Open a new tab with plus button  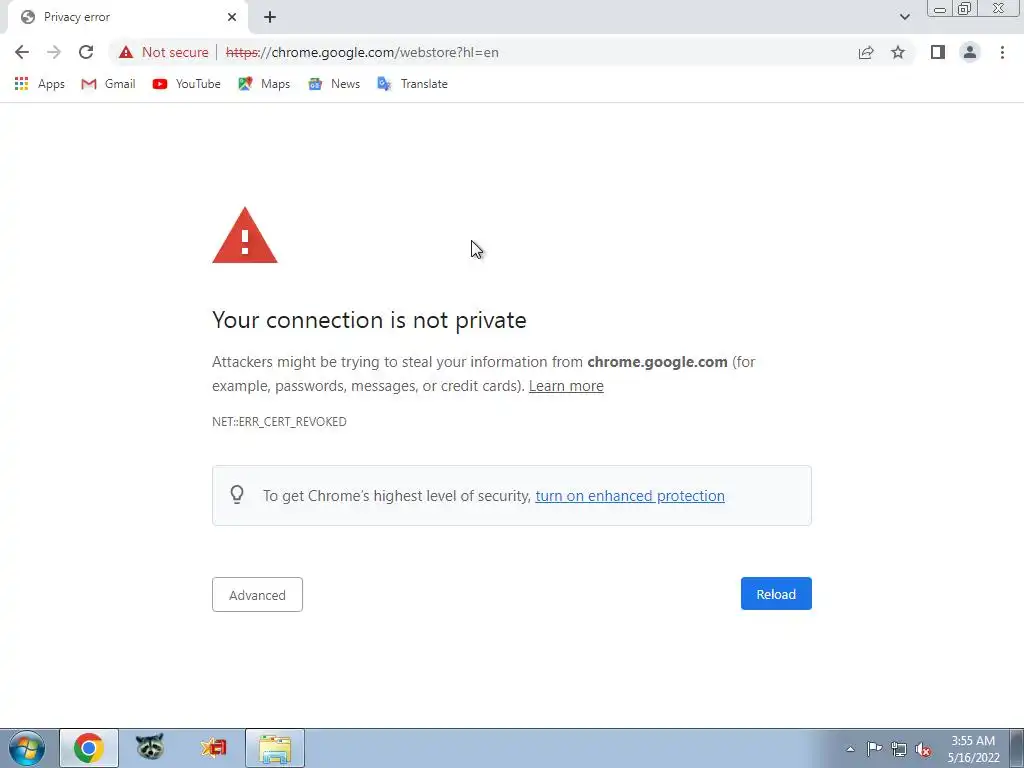pyautogui.click(x=270, y=17)
